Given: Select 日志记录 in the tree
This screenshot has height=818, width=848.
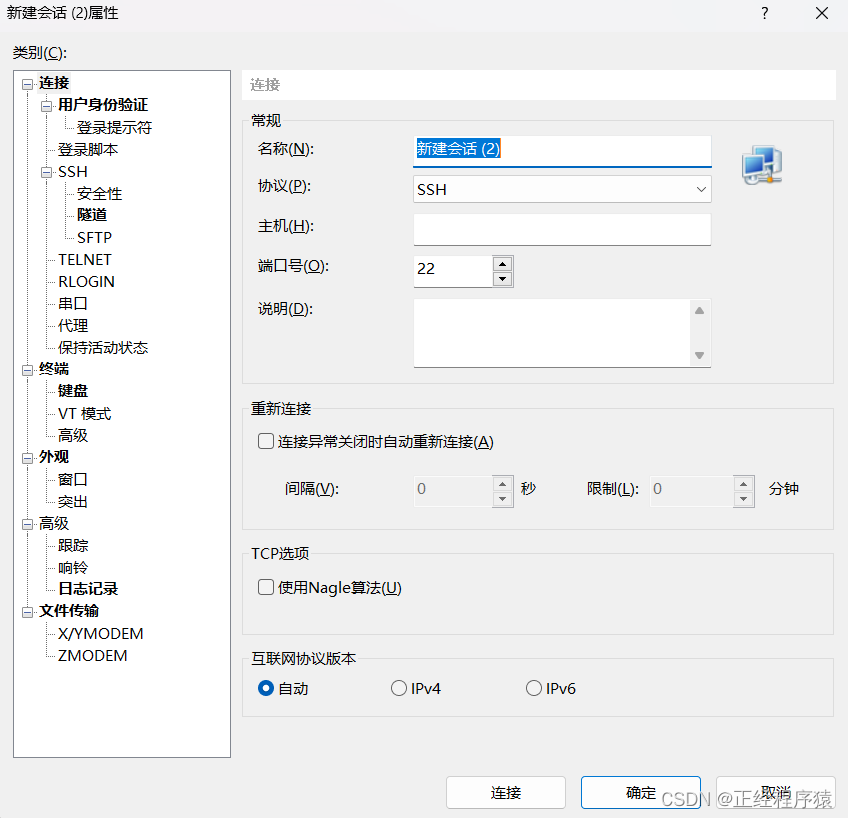Looking at the screenshot, I should pos(88,589).
